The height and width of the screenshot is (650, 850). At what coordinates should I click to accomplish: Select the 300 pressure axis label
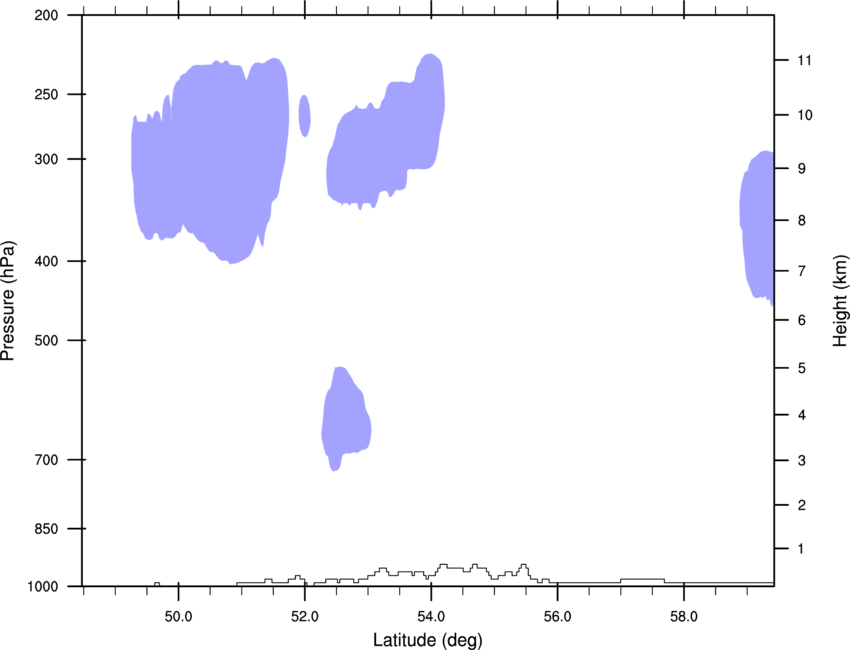coord(47,159)
